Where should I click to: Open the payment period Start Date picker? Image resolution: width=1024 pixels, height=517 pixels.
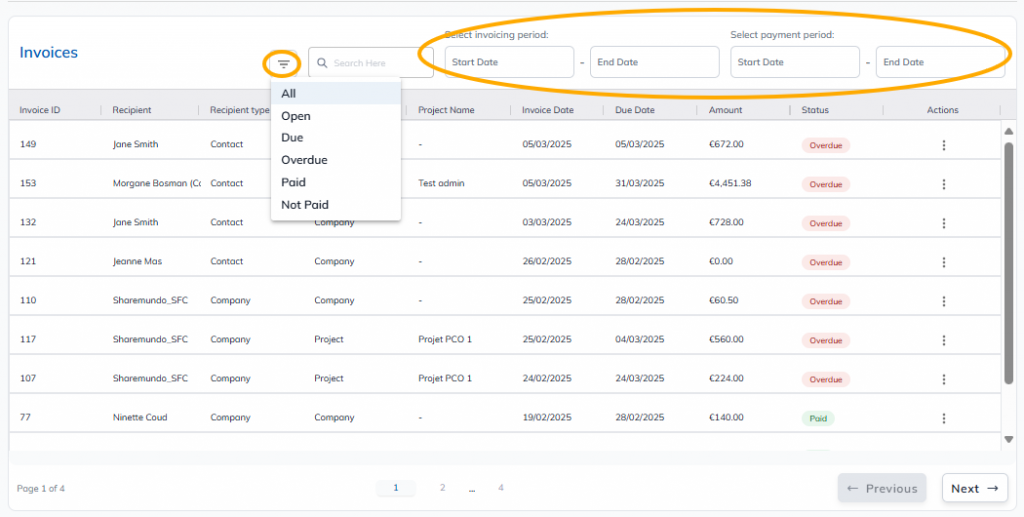795,62
